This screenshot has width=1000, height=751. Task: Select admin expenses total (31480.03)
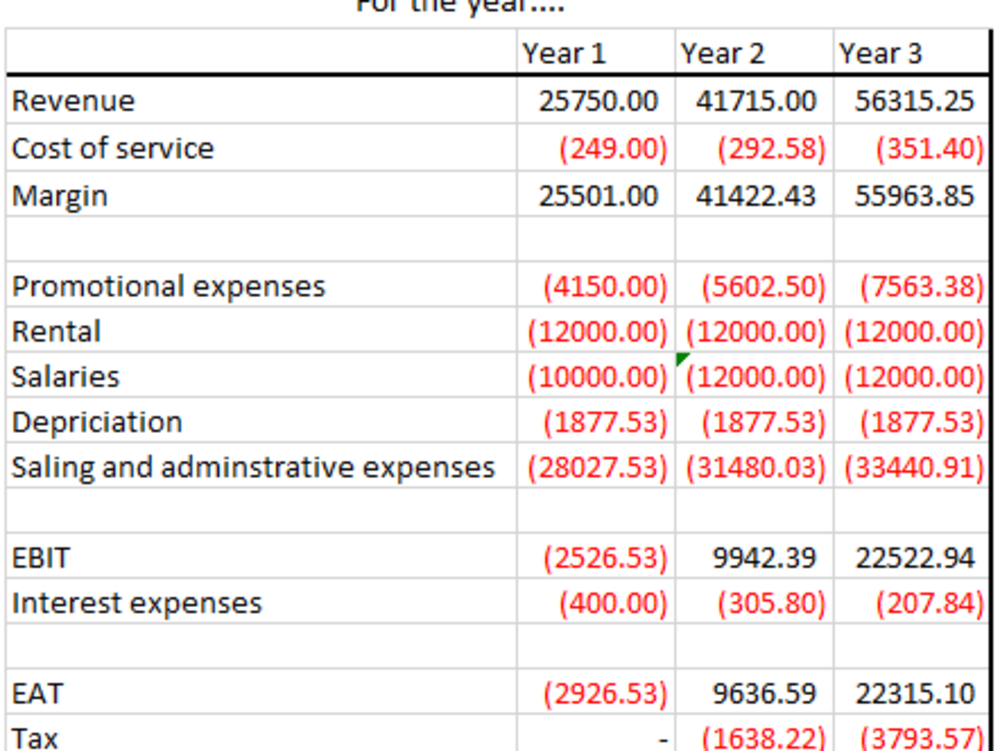754,466
